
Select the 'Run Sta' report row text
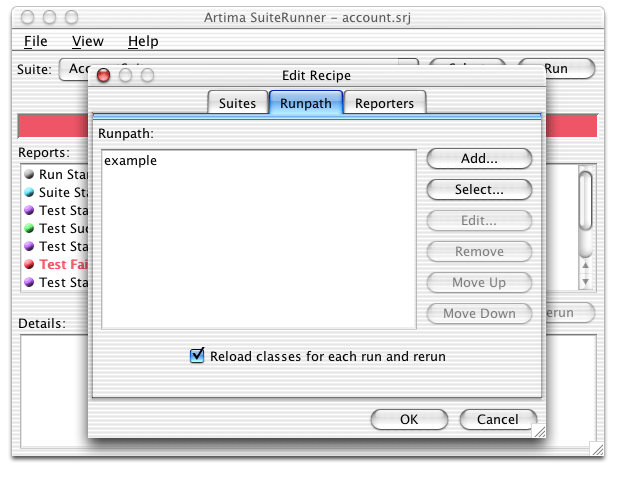(63, 174)
